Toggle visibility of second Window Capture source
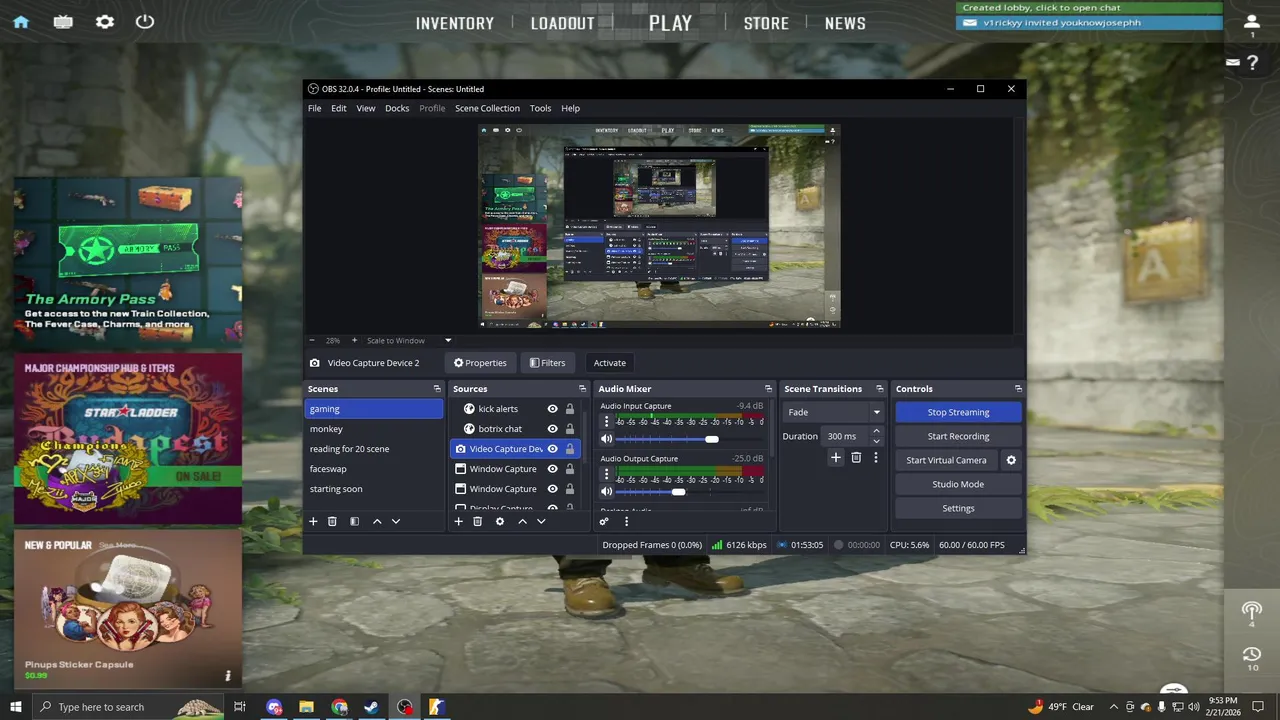The image size is (1280, 720). click(x=552, y=488)
